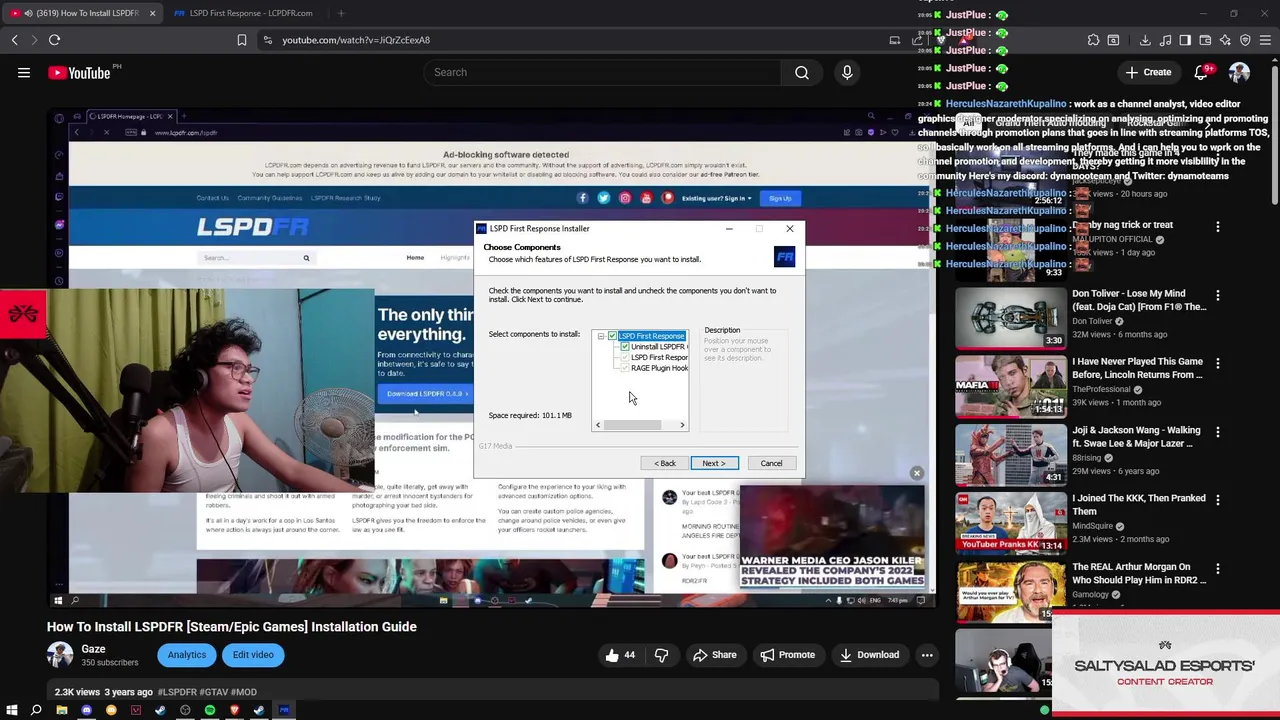This screenshot has width=1280, height=720.
Task: Reload the page in the browser
Action: coord(54,40)
